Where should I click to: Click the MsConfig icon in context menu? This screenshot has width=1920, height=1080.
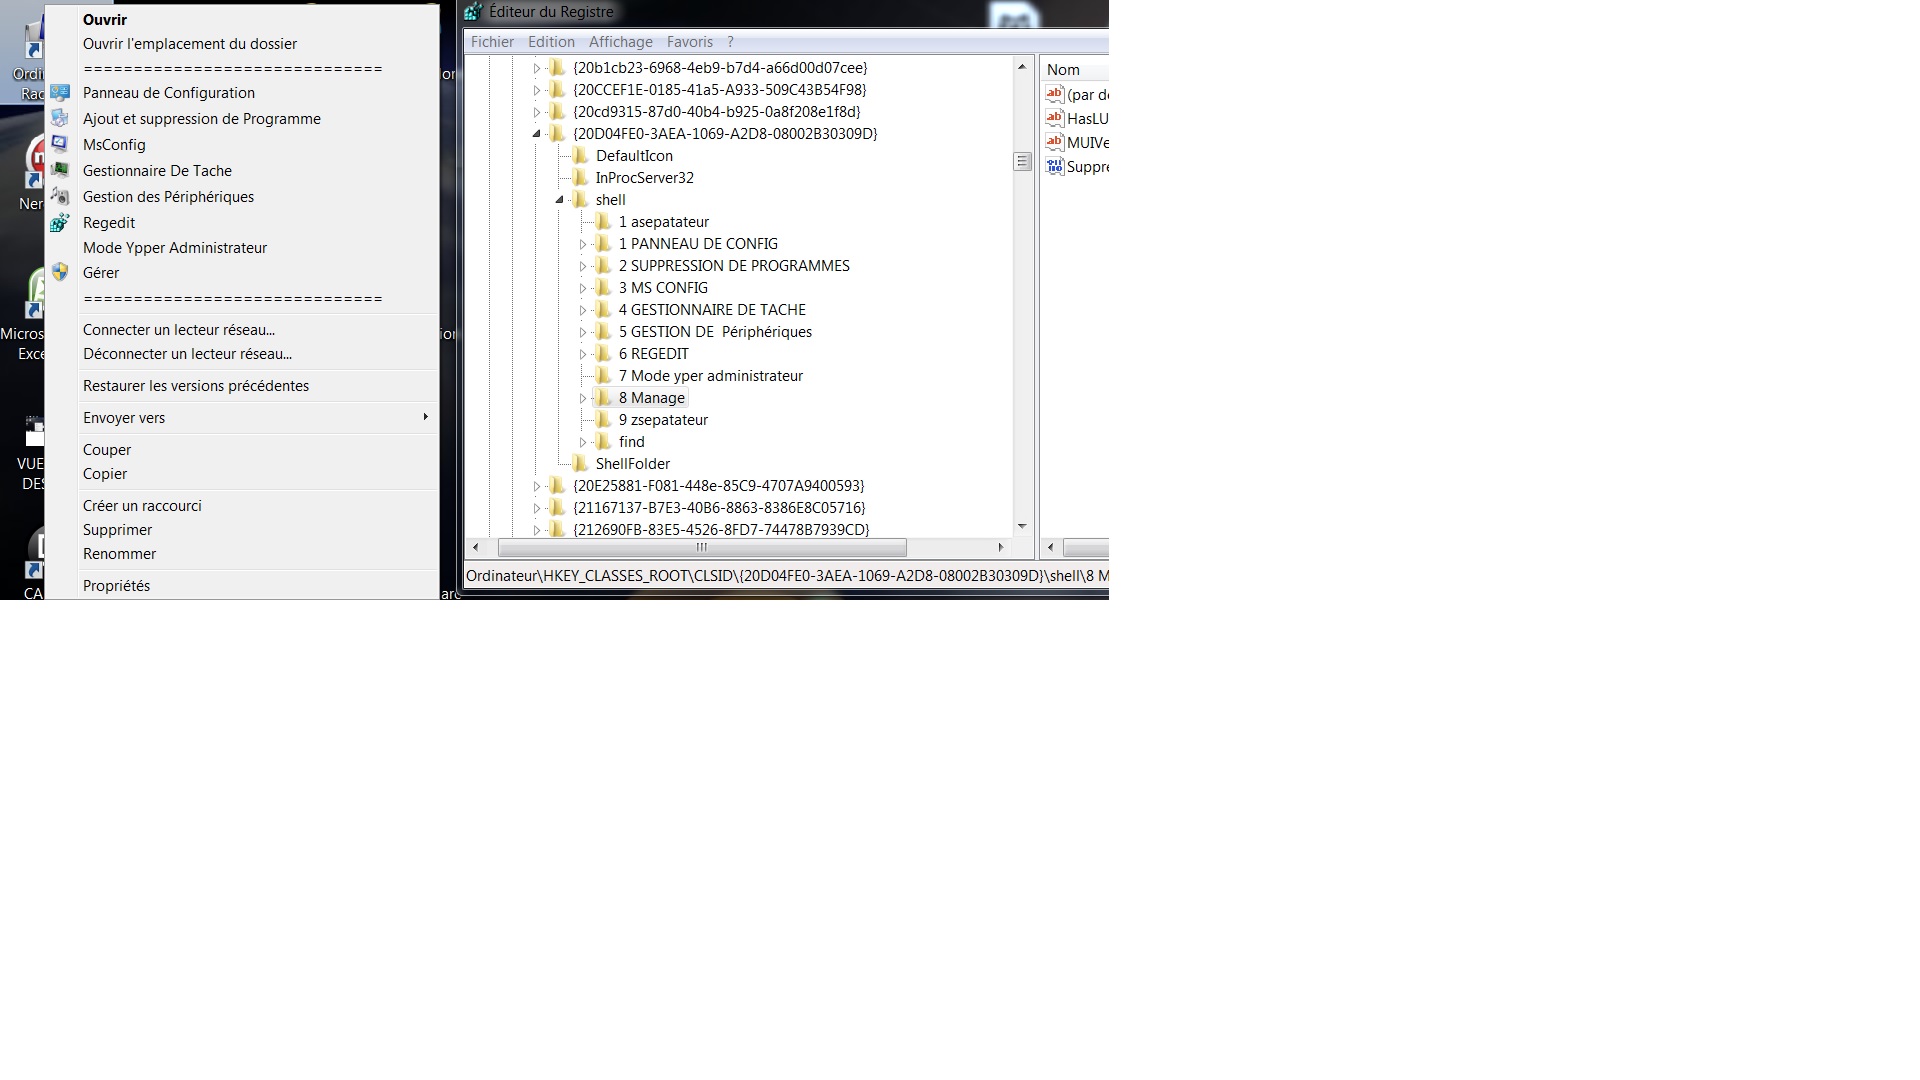[x=60, y=145]
